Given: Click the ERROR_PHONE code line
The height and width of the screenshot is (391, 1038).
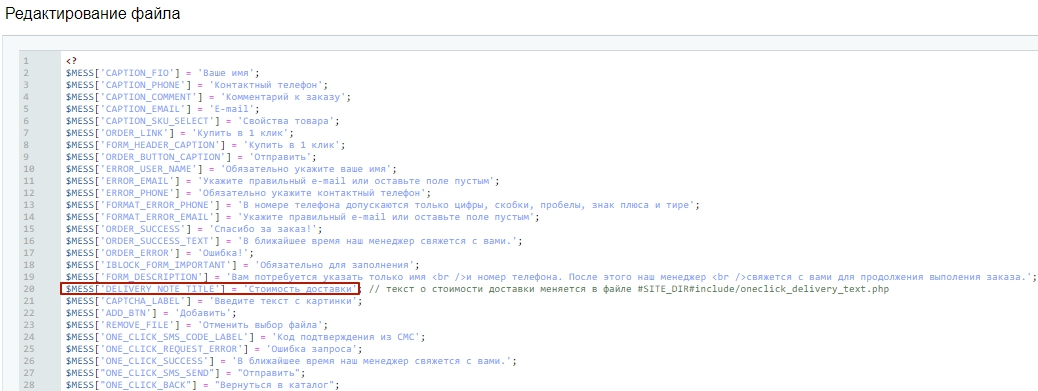Looking at the screenshot, I should 248,193.
